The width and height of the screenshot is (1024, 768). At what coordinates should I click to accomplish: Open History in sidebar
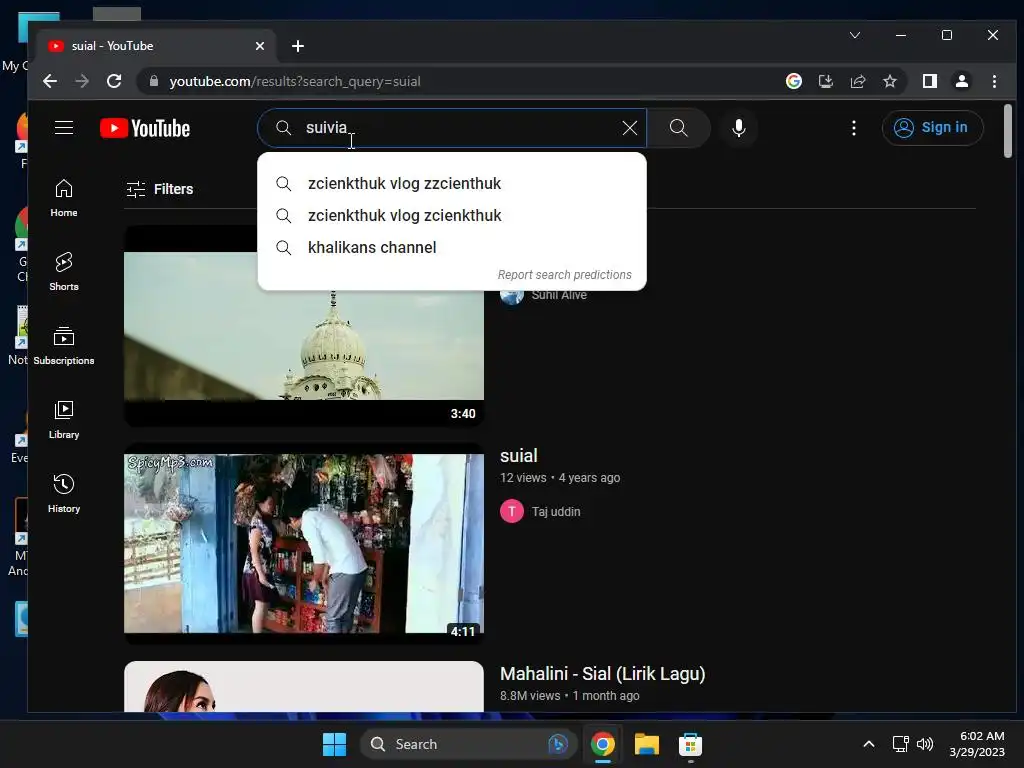pos(64,494)
